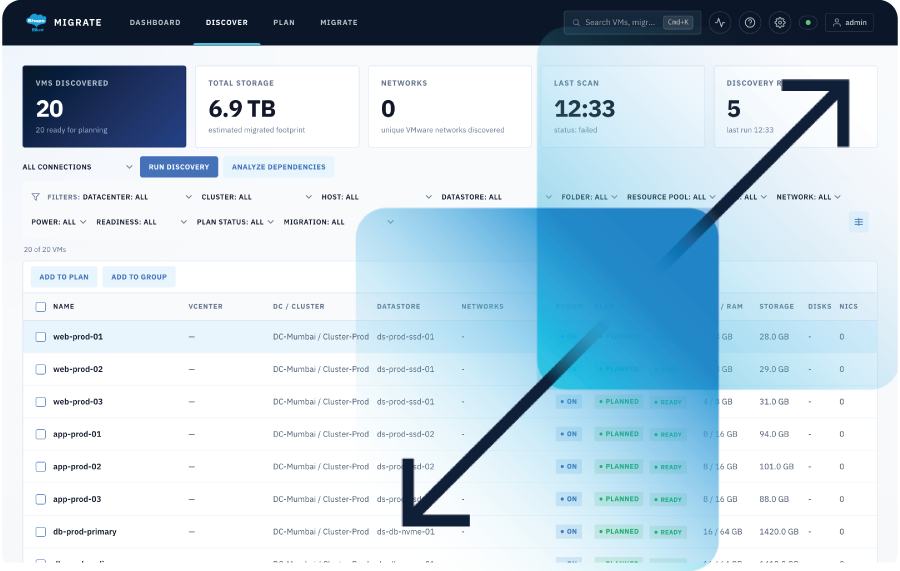Expand the Cluster: All filter
The height and width of the screenshot is (571, 900).
click(257, 197)
